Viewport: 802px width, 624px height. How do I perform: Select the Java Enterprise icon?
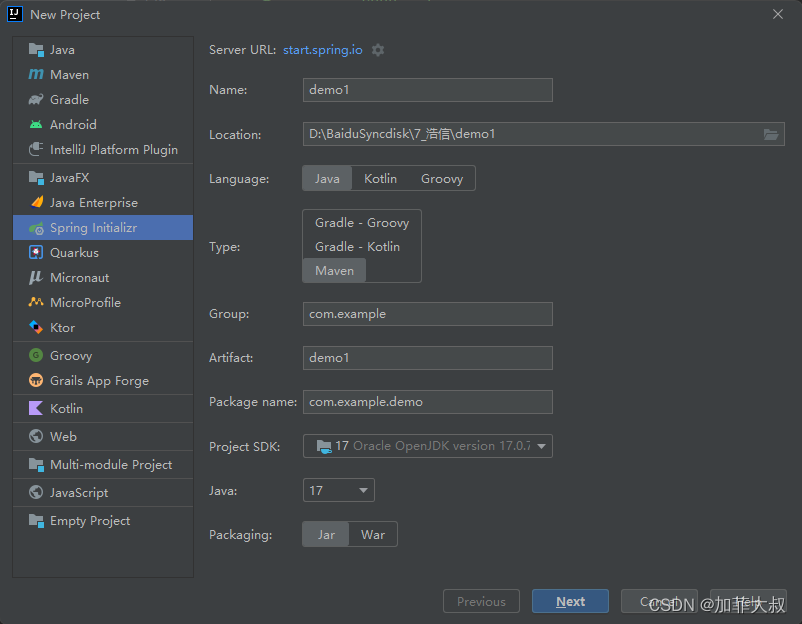pos(36,203)
